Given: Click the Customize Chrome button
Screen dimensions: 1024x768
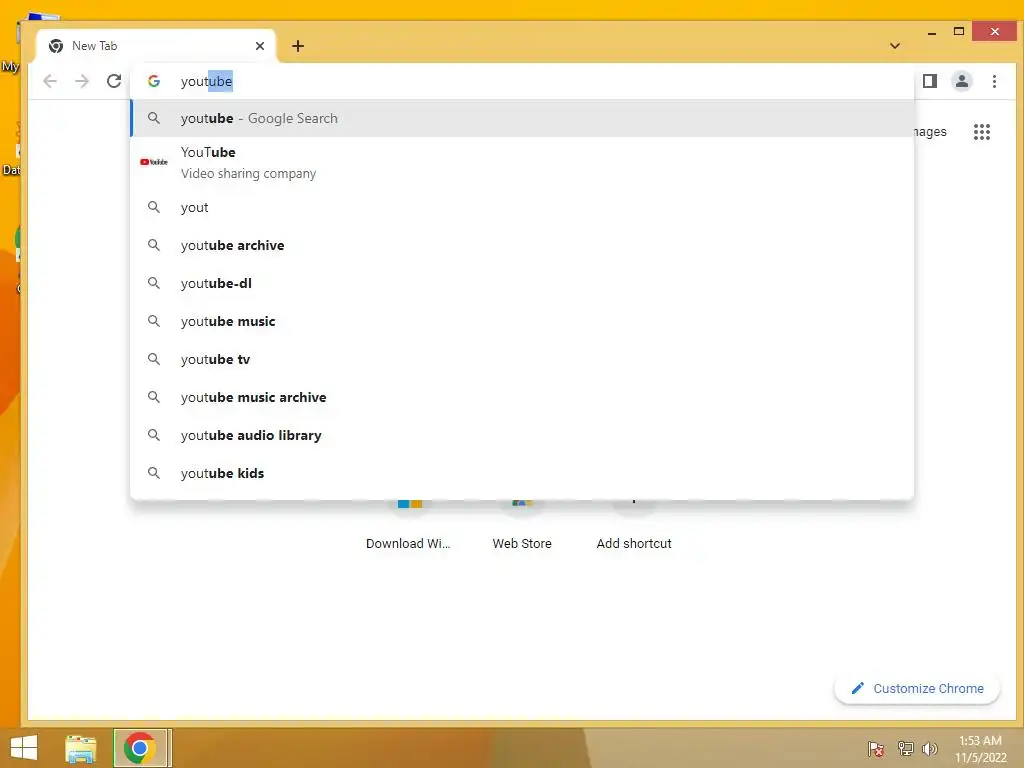Looking at the screenshot, I should (917, 688).
